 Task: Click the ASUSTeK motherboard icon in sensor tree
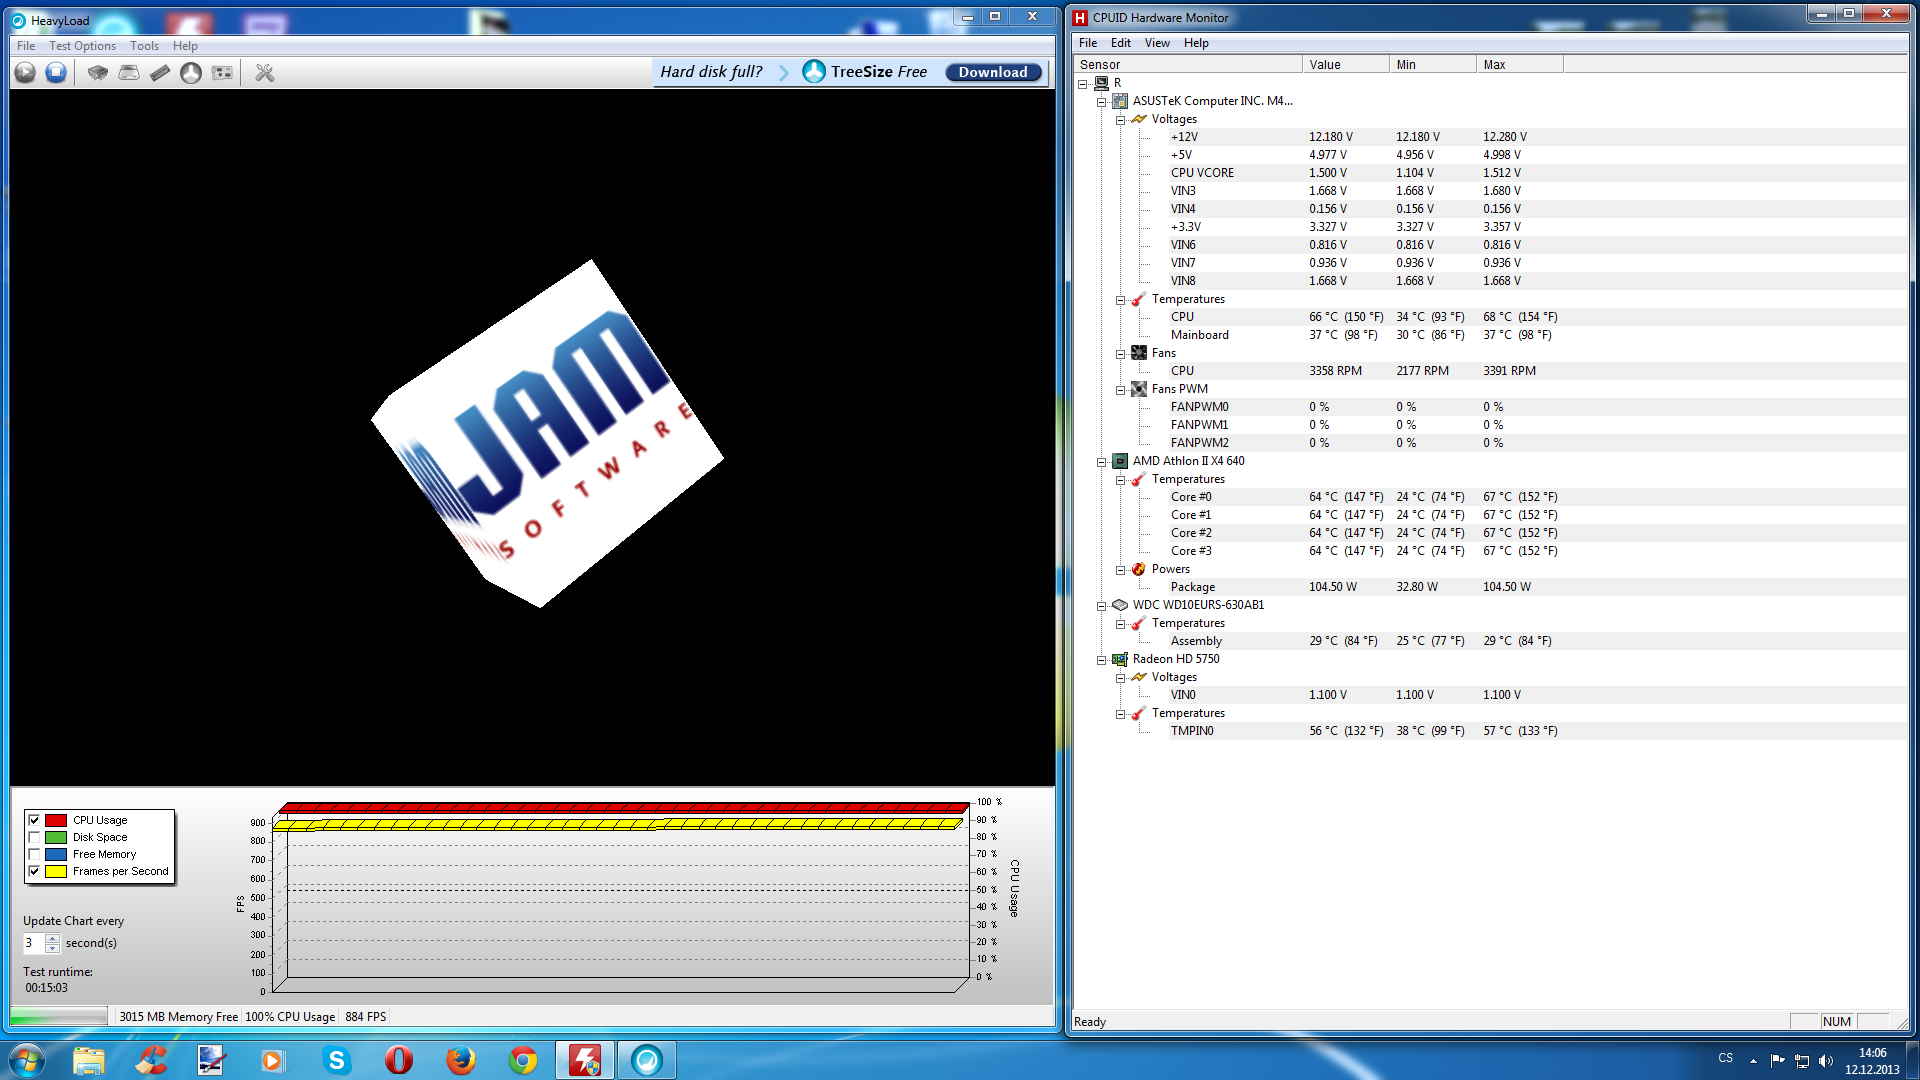(1120, 101)
